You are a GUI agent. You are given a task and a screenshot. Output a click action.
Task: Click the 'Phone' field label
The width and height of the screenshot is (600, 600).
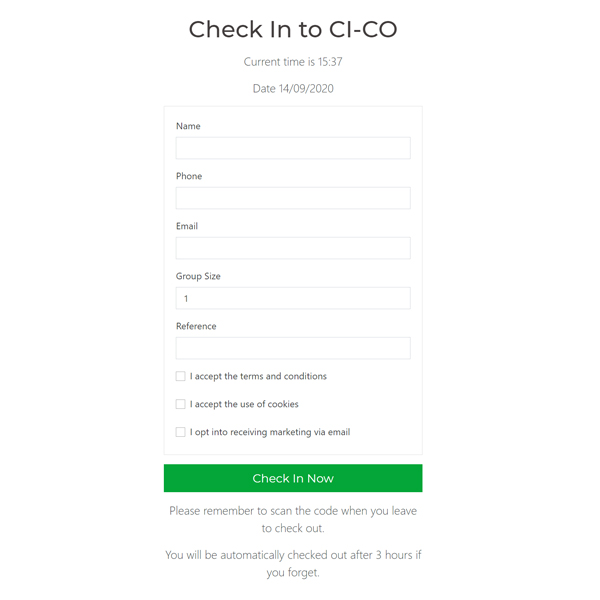[189, 176]
